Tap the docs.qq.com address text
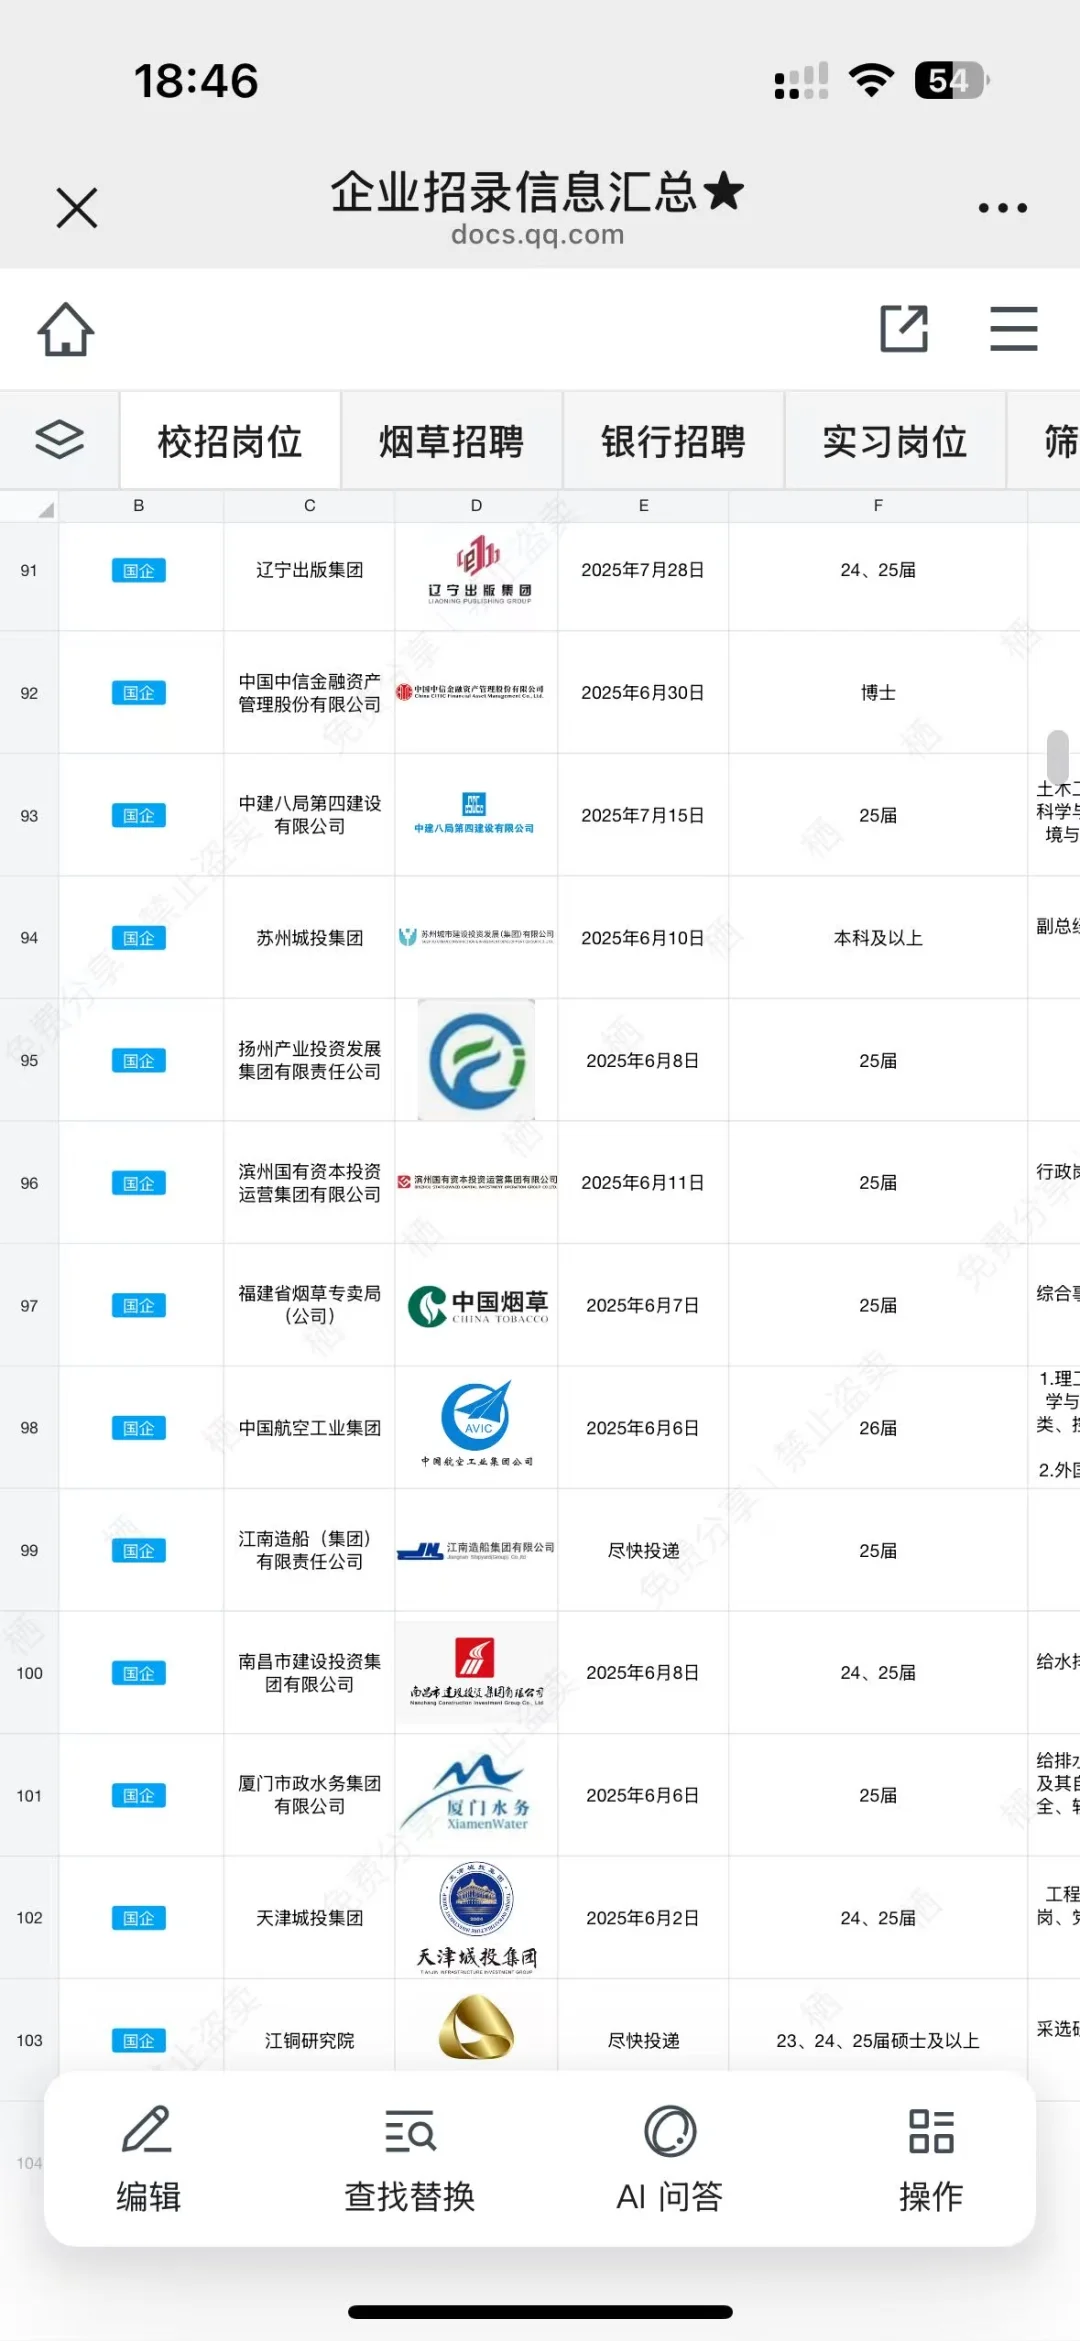This screenshot has width=1080, height=2341. (538, 235)
